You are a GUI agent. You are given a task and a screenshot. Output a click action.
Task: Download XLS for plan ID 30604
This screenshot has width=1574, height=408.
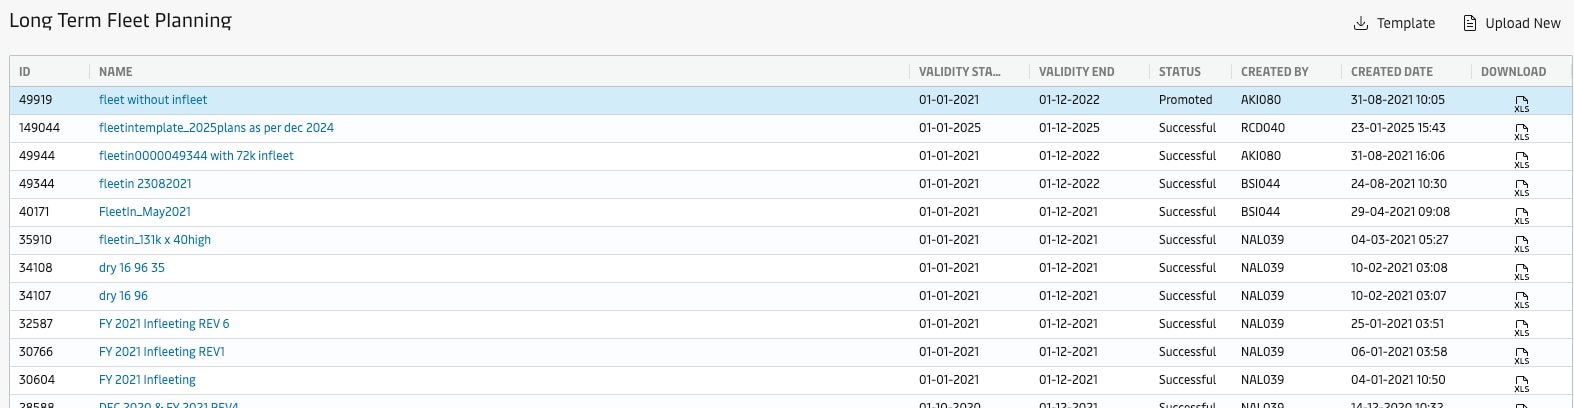[x=1521, y=383]
